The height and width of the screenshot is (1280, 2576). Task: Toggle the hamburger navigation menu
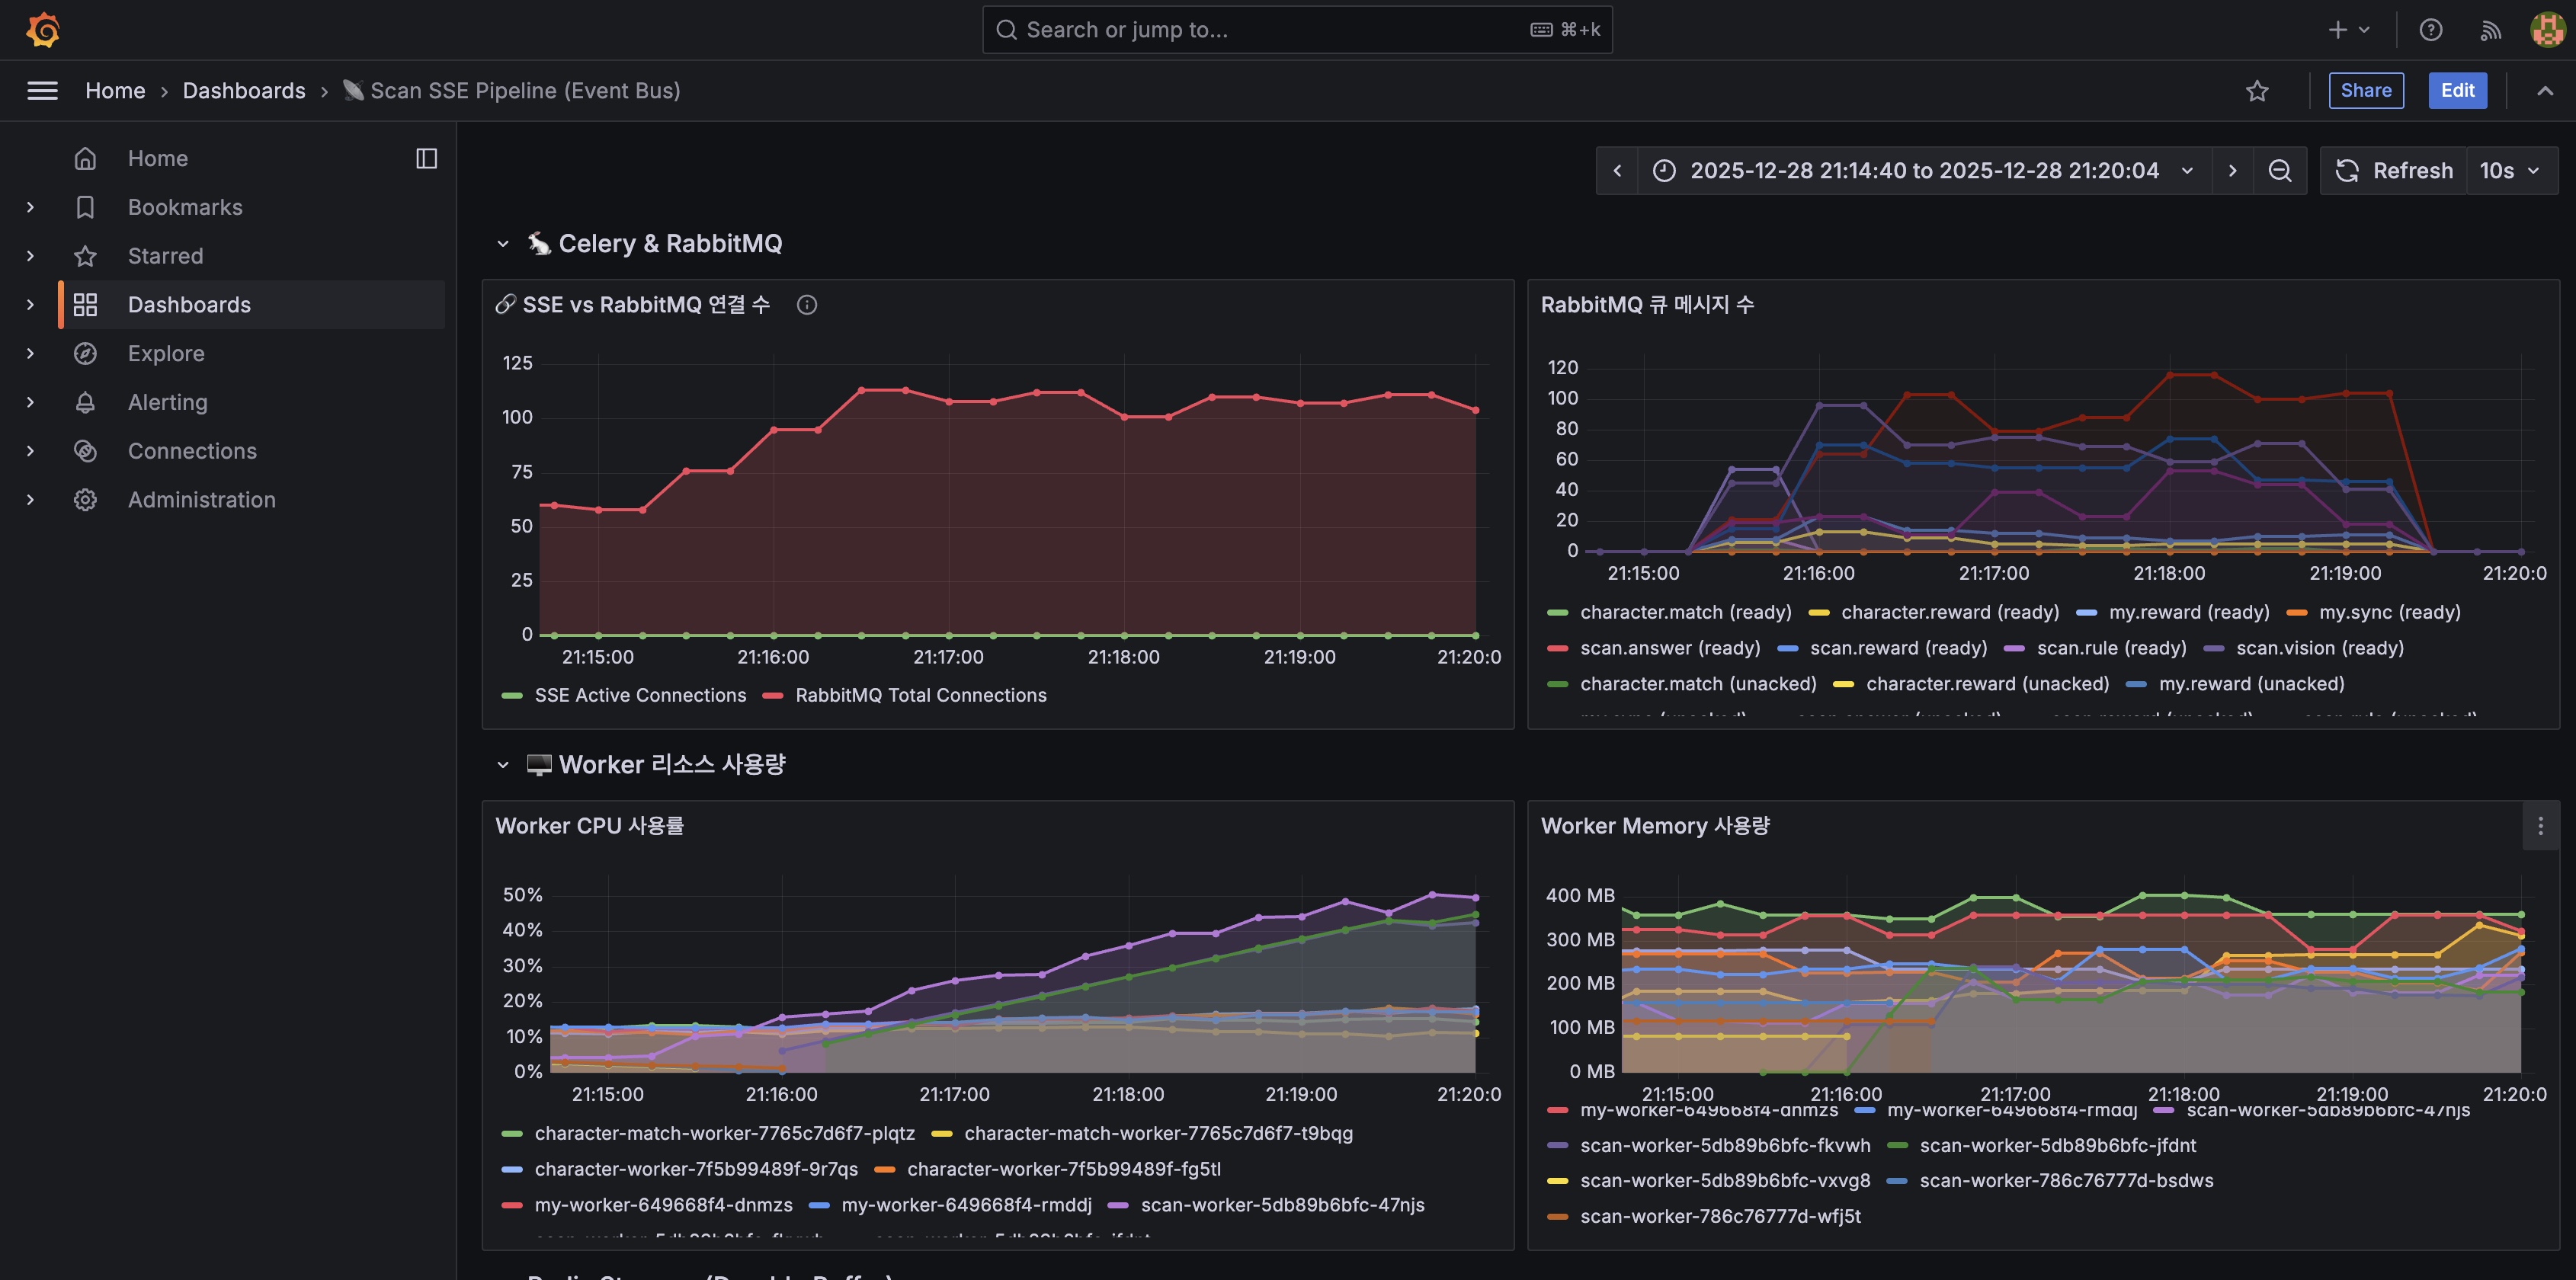coord(42,91)
